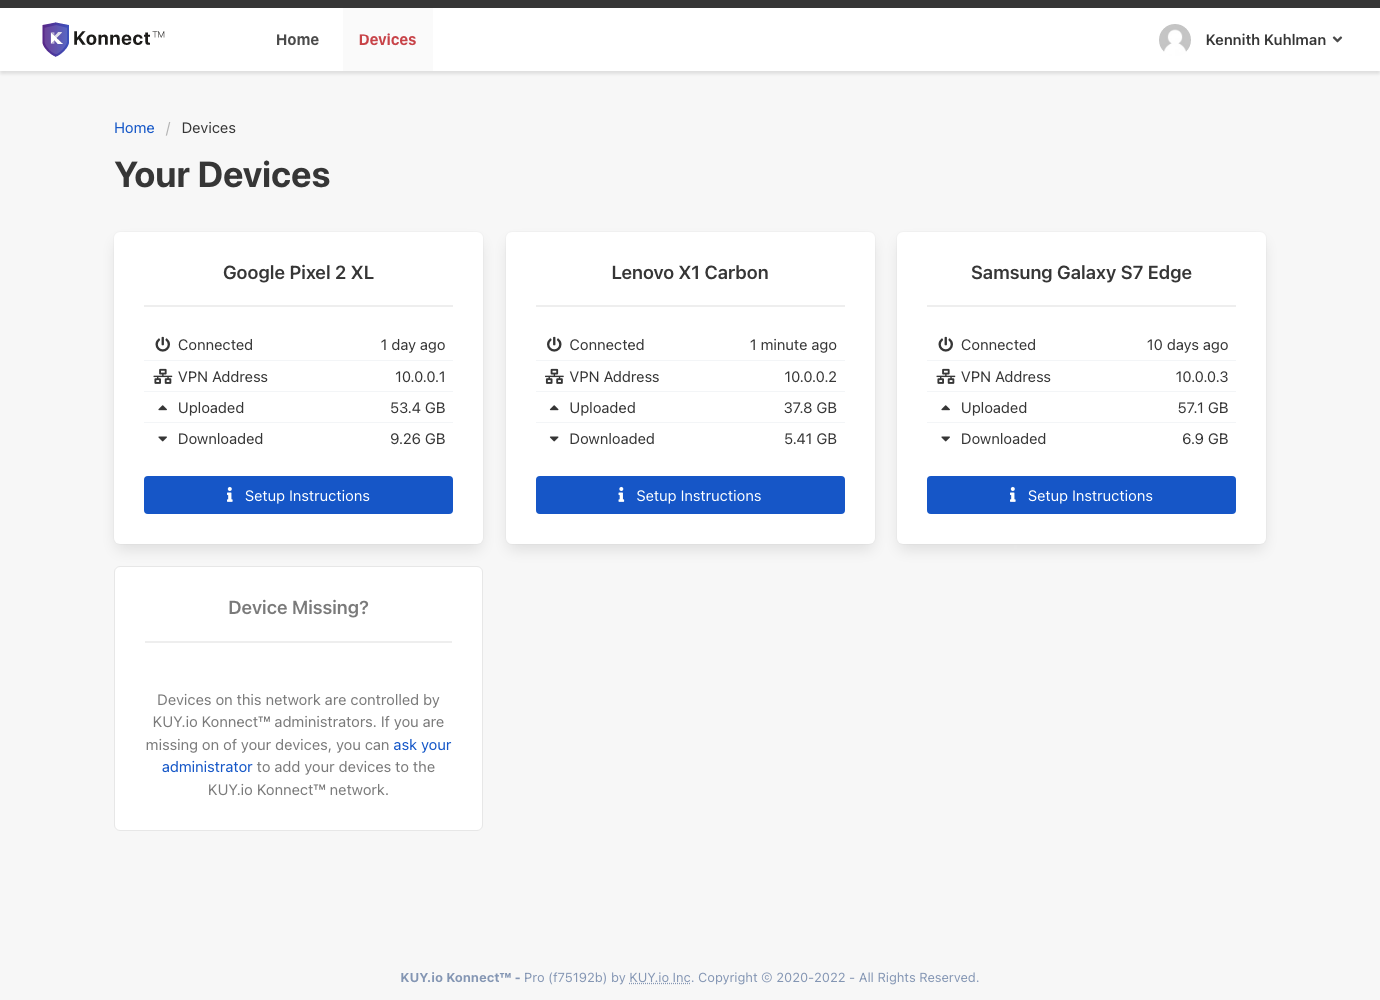This screenshot has height=1000, width=1380.
Task: Click the Downloaded chevron icon on Samsung Galaxy S7 Edge
Action: 945,438
